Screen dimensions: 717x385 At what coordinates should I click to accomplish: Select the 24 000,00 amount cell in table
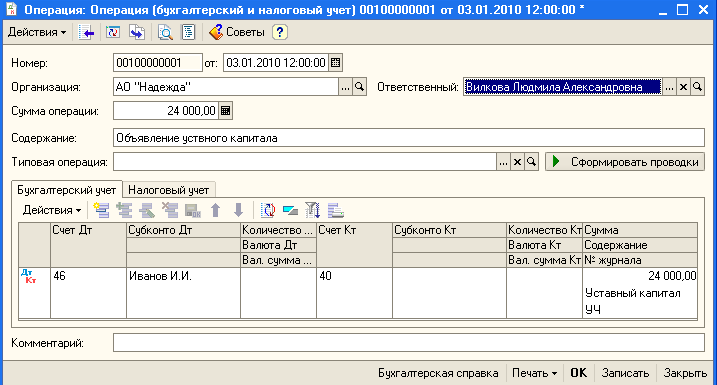(x=640, y=276)
